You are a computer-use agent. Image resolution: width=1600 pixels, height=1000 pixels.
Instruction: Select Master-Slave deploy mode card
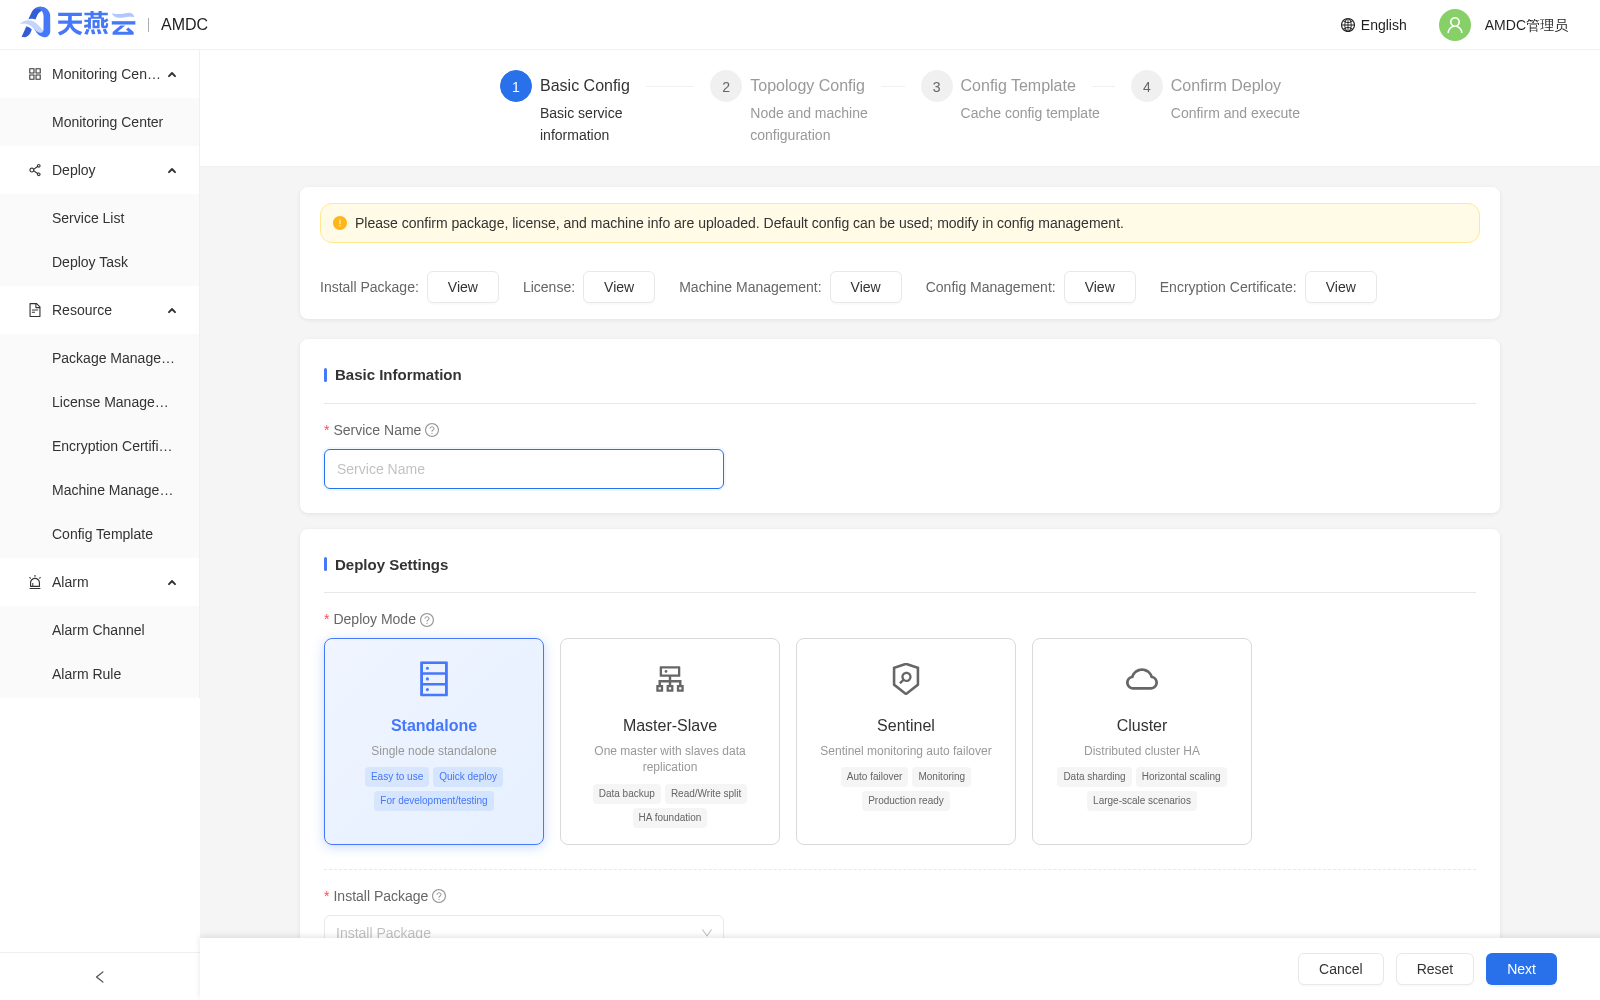670,741
